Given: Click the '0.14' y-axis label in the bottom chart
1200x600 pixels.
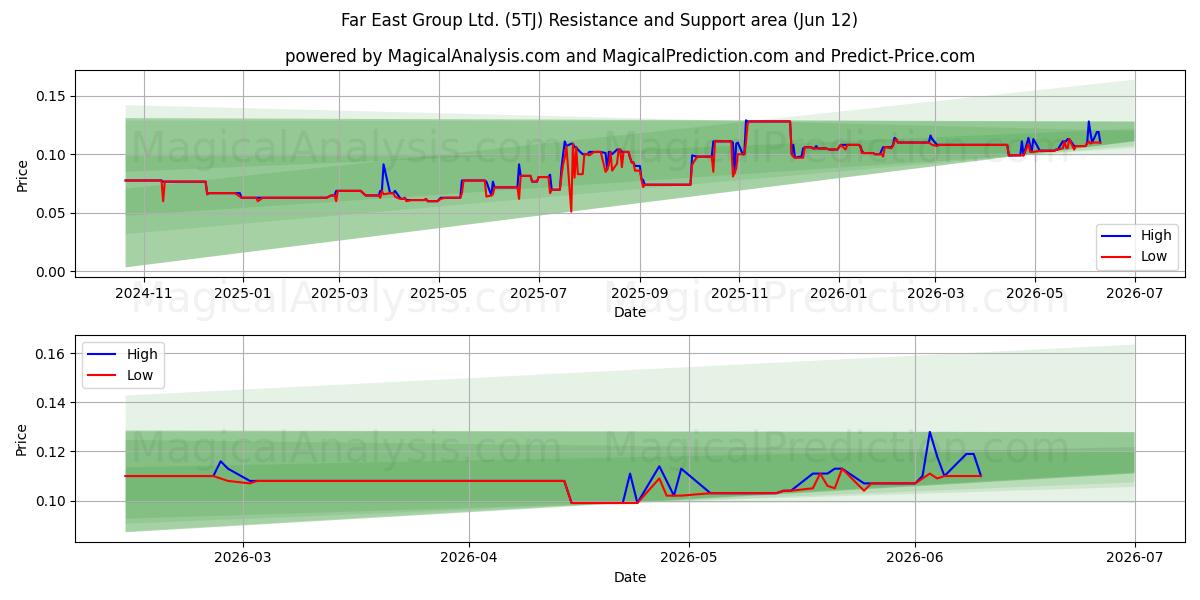Looking at the screenshot, I should (x=50, y=403).
